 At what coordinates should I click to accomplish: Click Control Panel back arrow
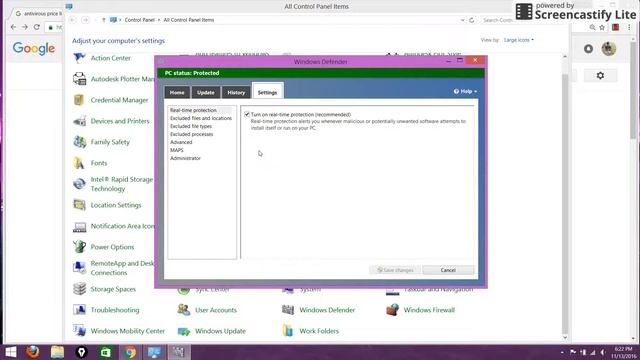click(73, 20)
